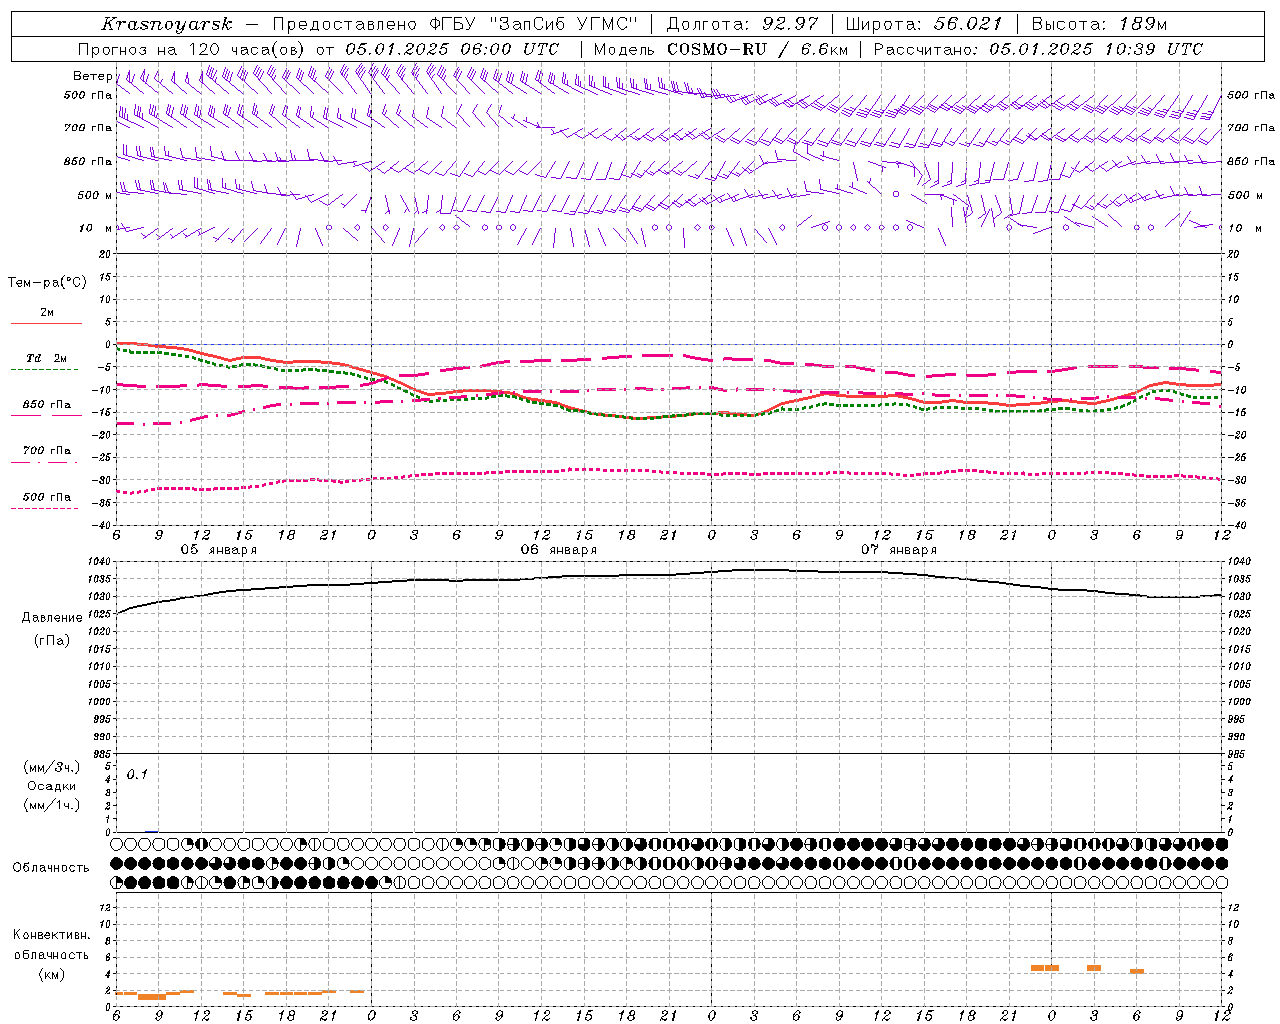Click the "Давление" pressure panel label
This screenshot has width=1280, height=1024.
52,618
